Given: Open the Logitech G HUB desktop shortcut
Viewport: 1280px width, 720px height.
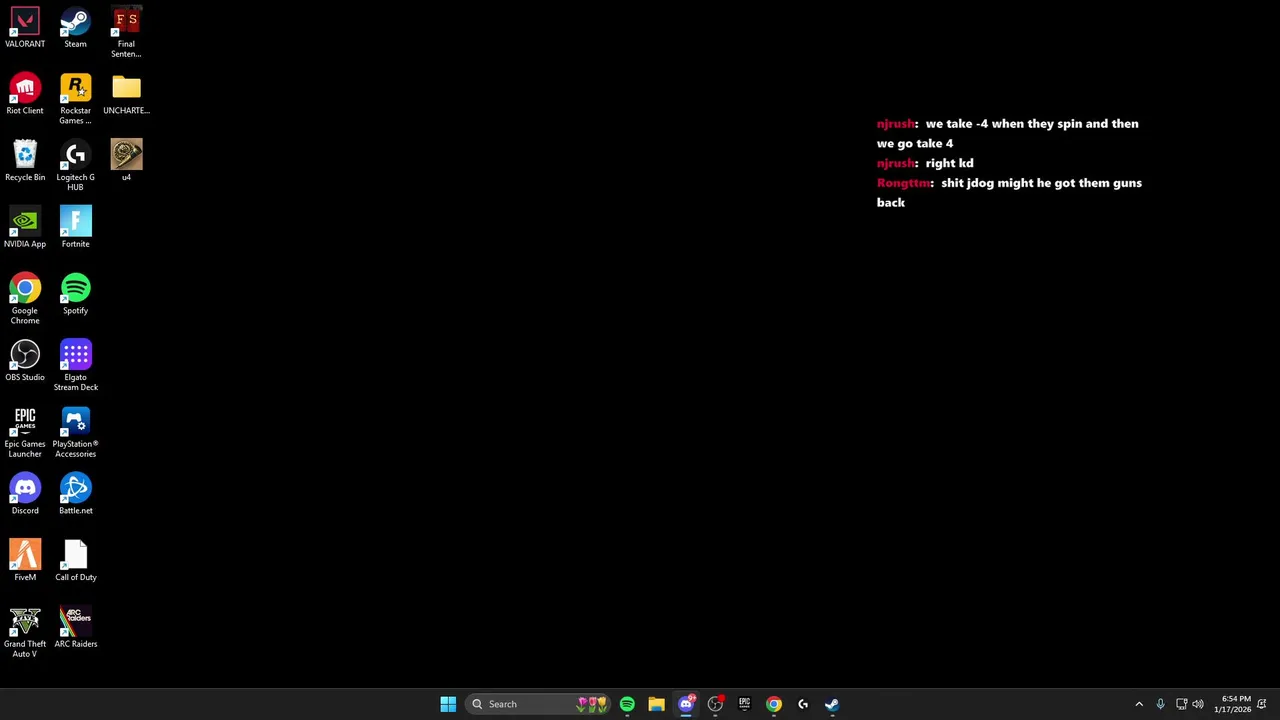Looking at the screenshot, I should [75, 167].
